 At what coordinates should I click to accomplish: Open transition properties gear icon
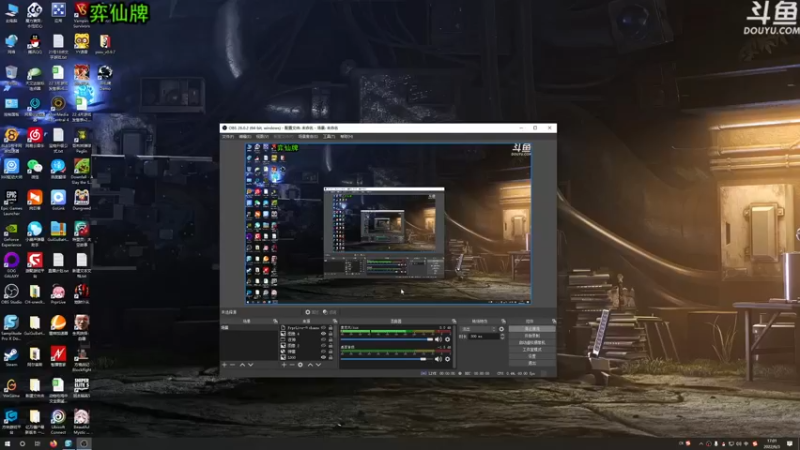coord(501,329)
